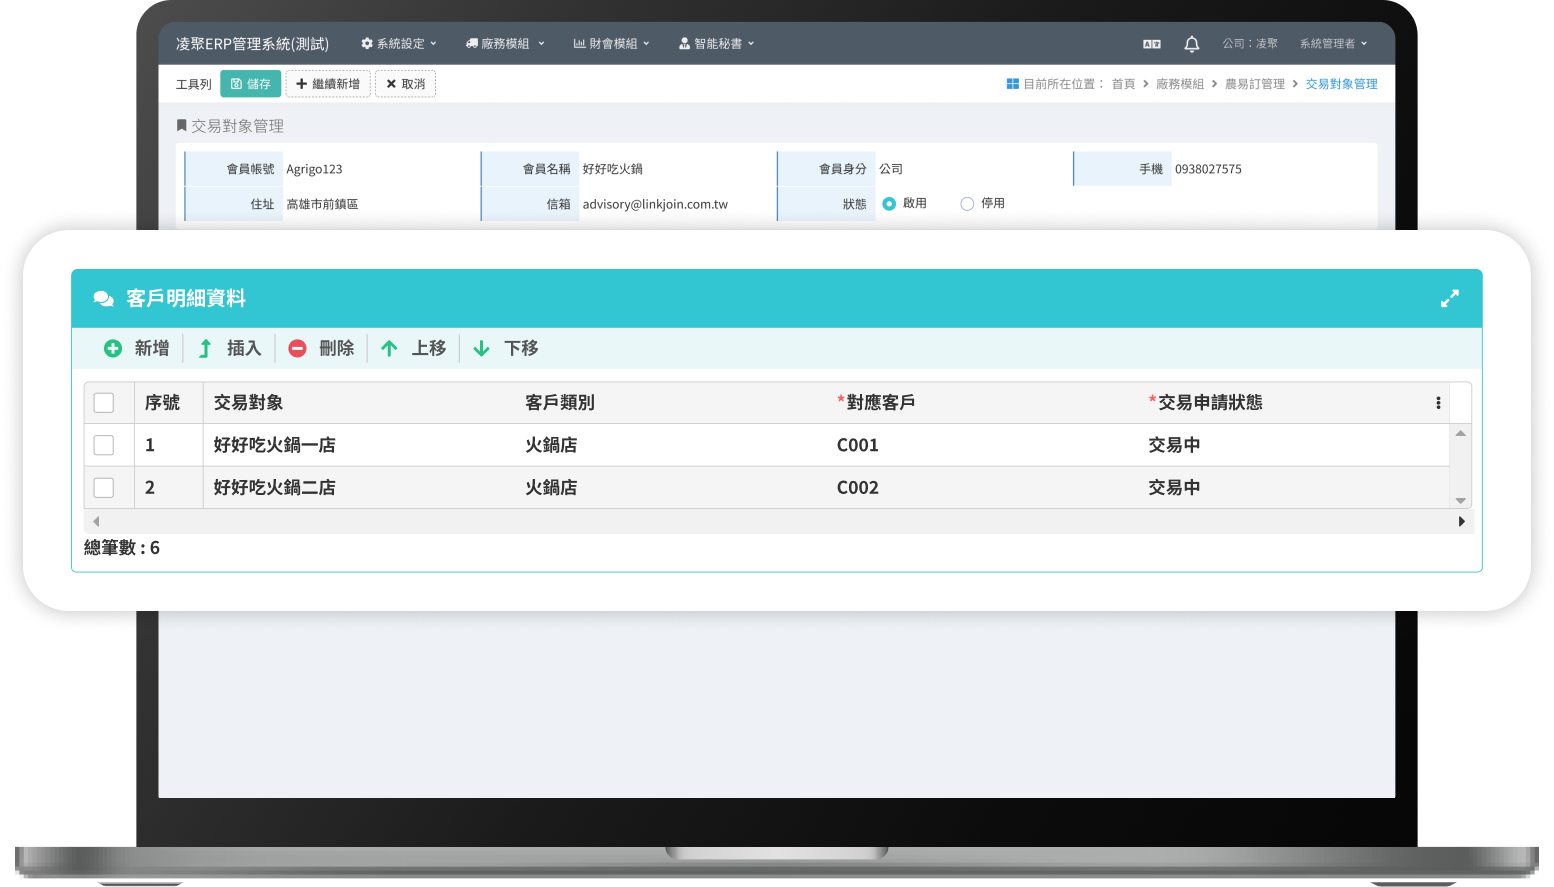Open the 系統設定 dropdown menu
The height and width of the screenshot is (887, 1554).
click(397, 43)
